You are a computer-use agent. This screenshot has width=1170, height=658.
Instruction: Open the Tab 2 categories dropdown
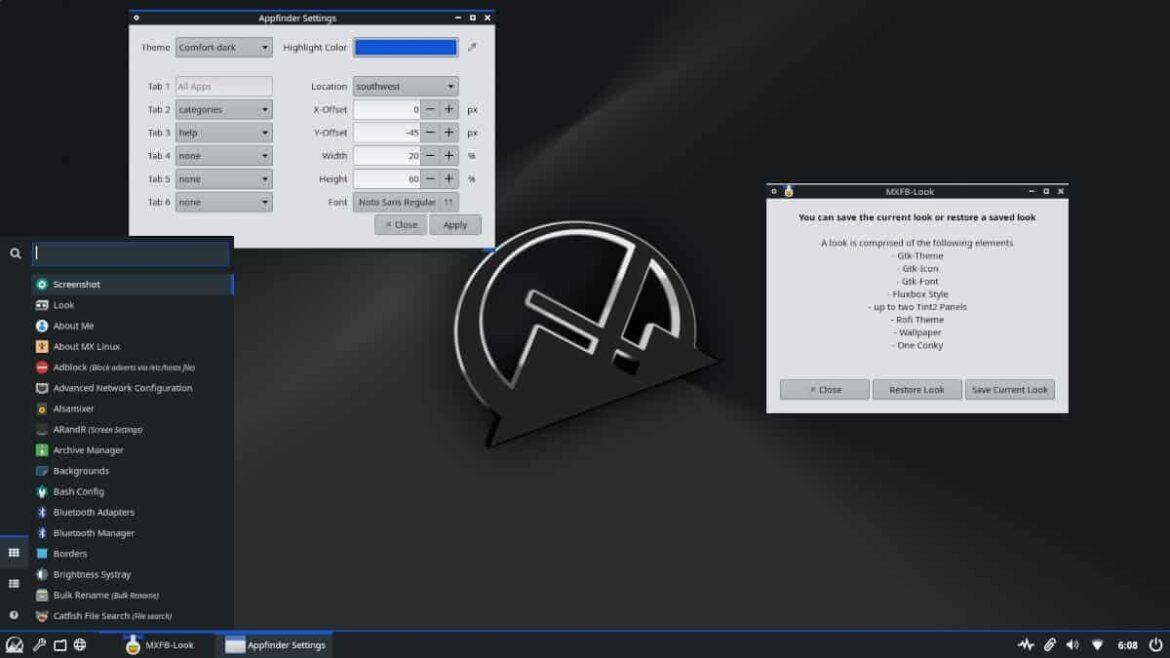pos(223,109)
